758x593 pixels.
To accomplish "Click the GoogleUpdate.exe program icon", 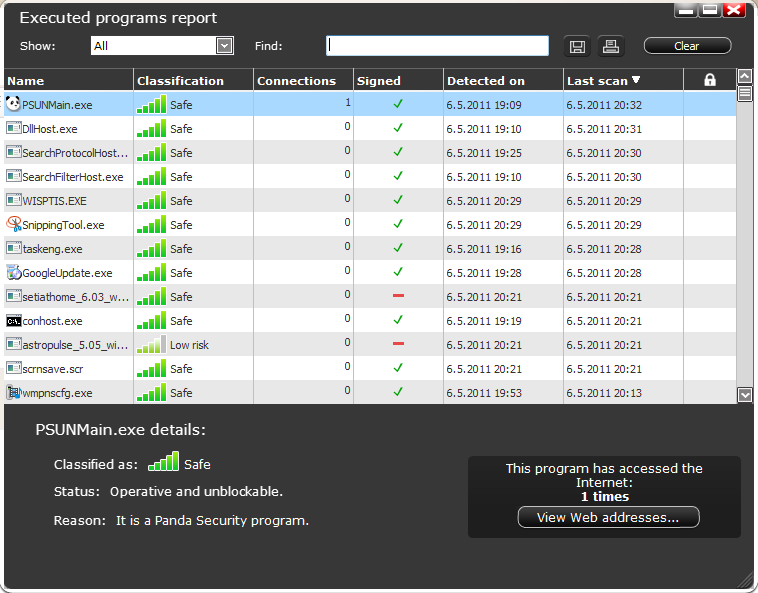I will coord(14,272).
